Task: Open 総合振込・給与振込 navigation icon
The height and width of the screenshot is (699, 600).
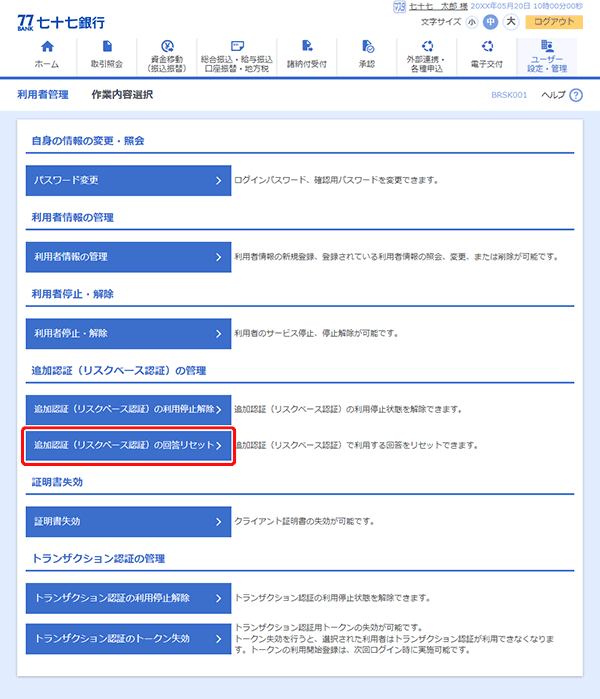Action: coord(236,46)
